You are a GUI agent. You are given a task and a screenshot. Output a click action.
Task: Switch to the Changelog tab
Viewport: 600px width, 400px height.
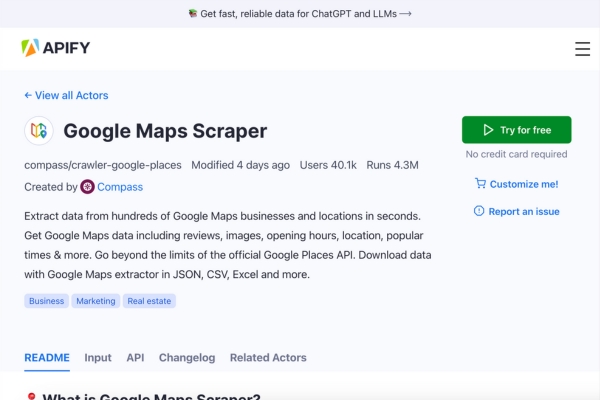click(187, 358)
